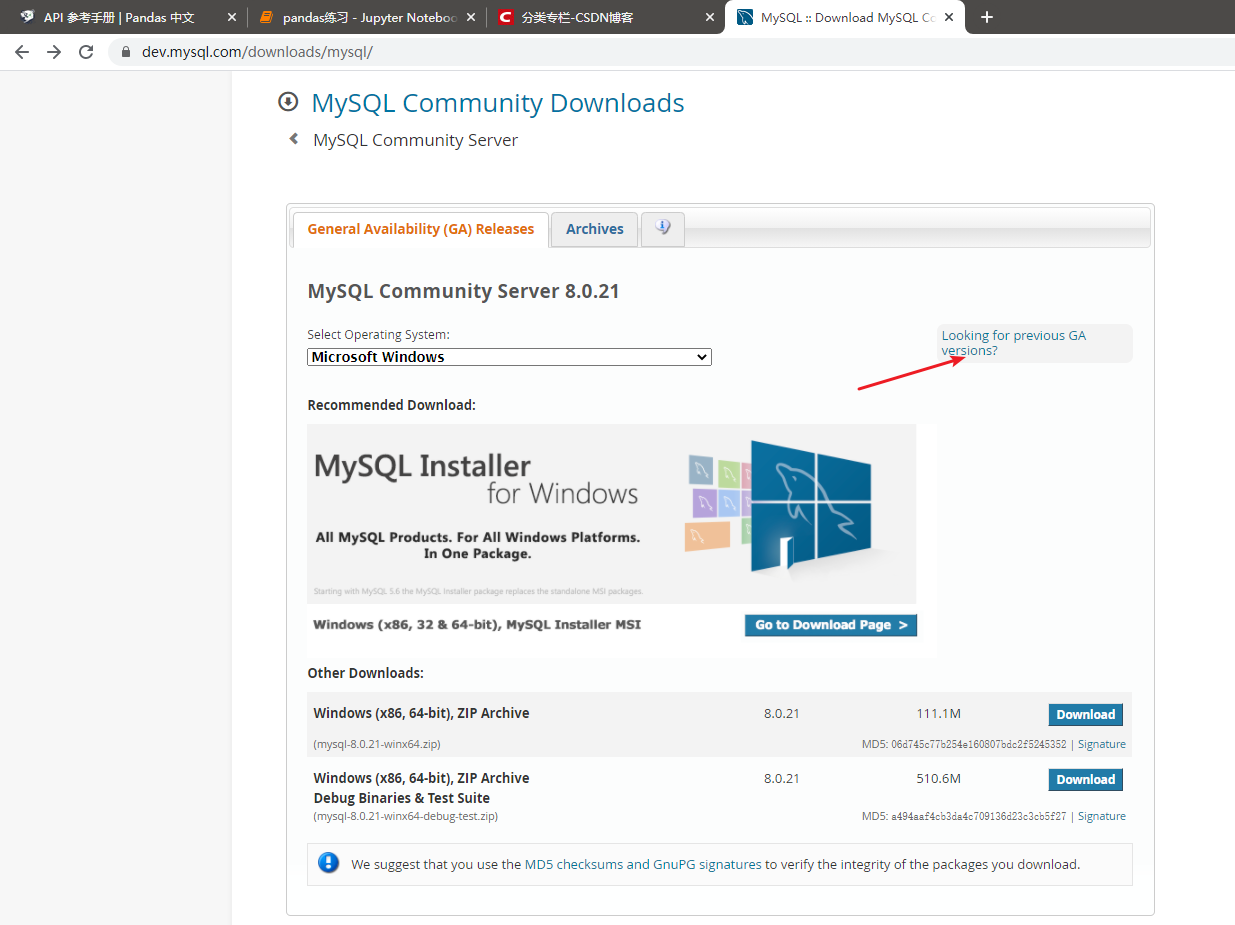This screenshot has width=1235, height=925.
Task: Click Debug Binaries & Test Suite text
Action: (x=402, y=798)
